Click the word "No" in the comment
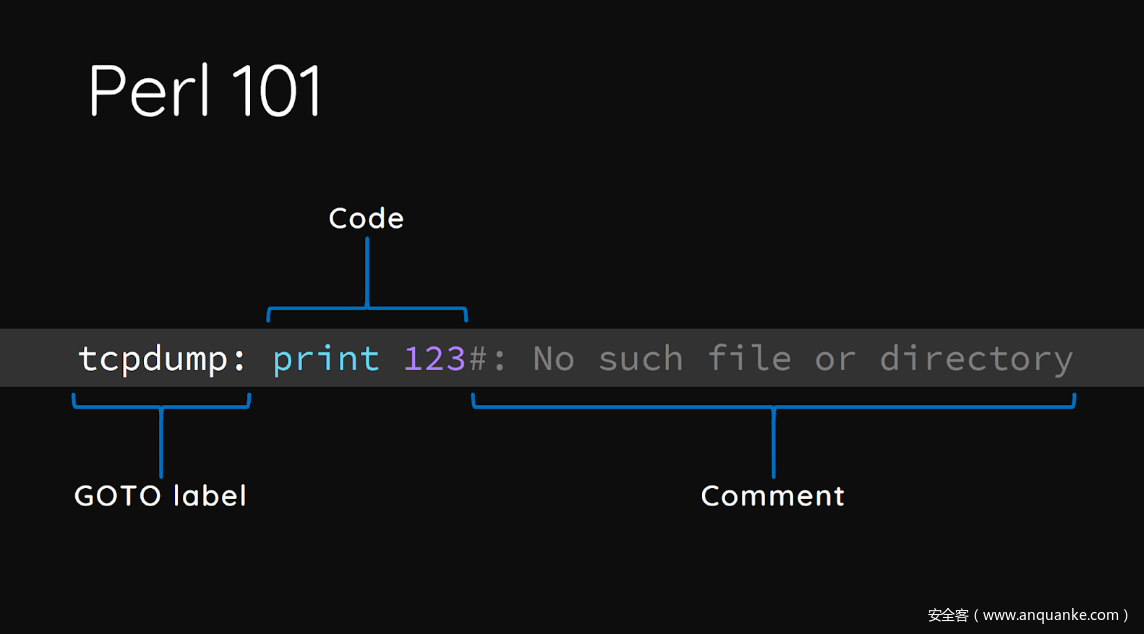 [x=553, y=358]
